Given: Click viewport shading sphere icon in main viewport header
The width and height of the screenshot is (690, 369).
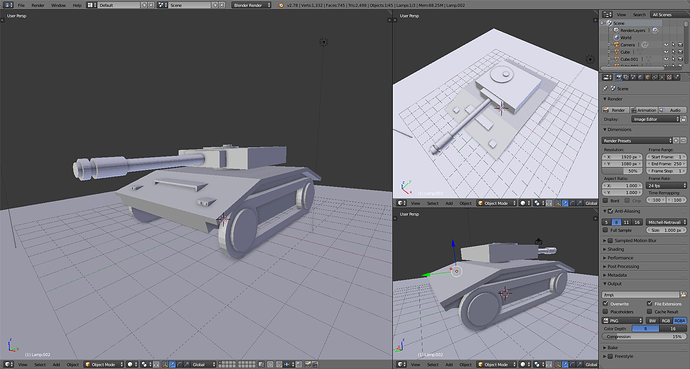Looking at the screenshot, I should coord(130,364).
